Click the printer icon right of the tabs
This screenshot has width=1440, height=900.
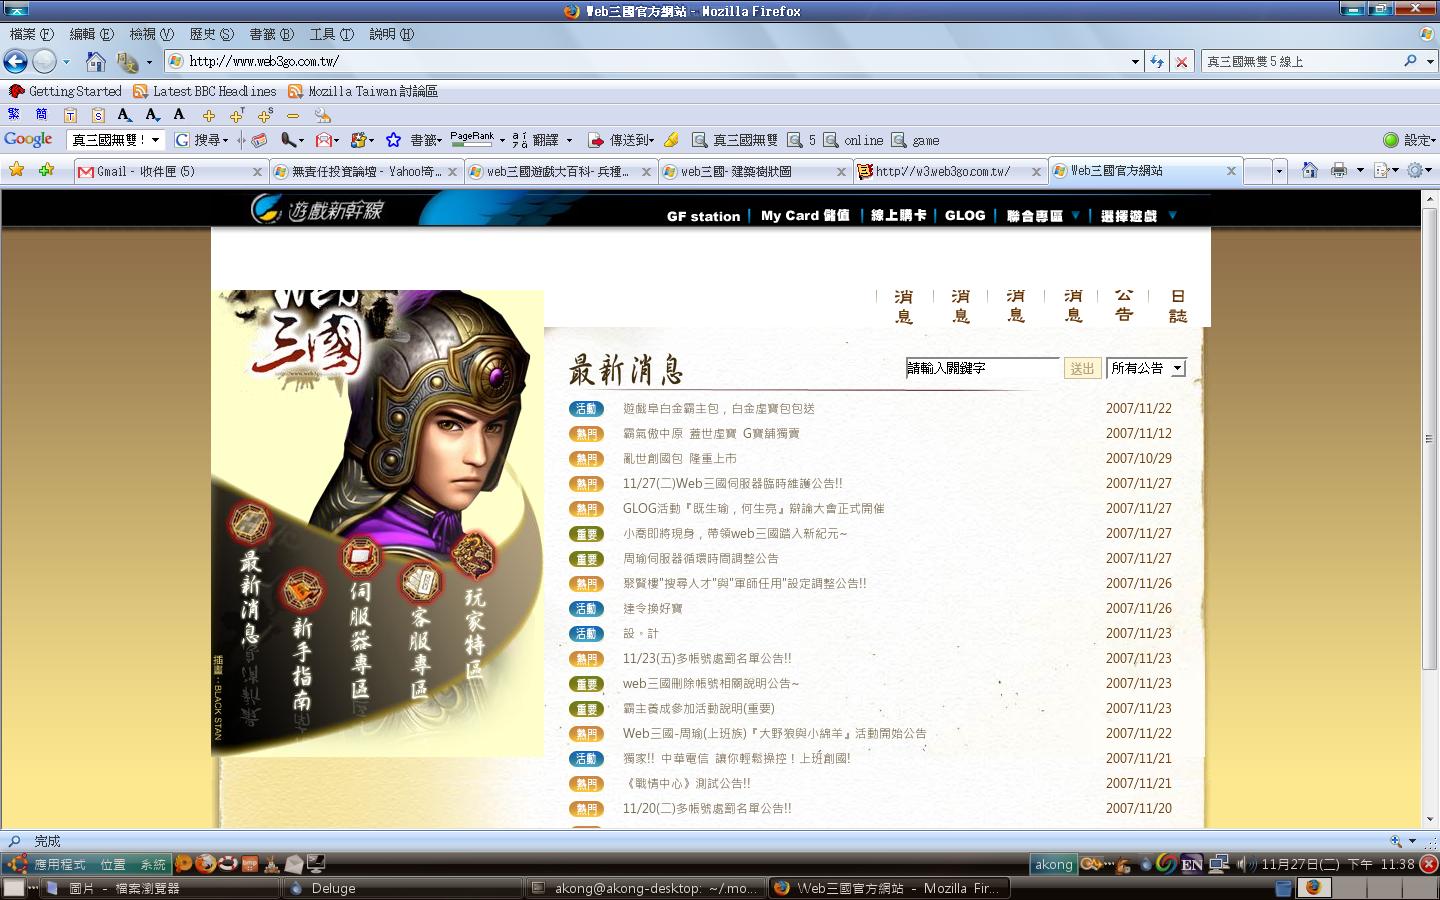pyautogui.click(x=1339, y=170)
